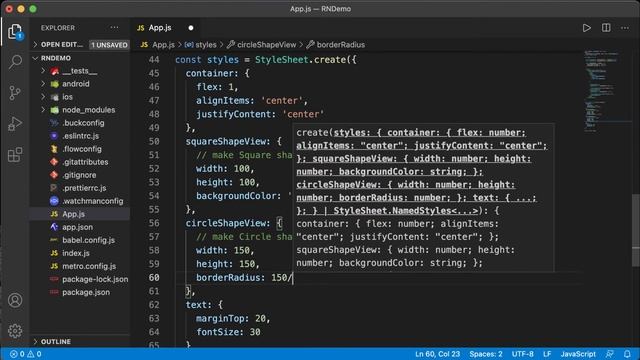This screenshot has height=360, width=640.
Task: Click styles in the breadcrumb
Action: tap(206, 45)
